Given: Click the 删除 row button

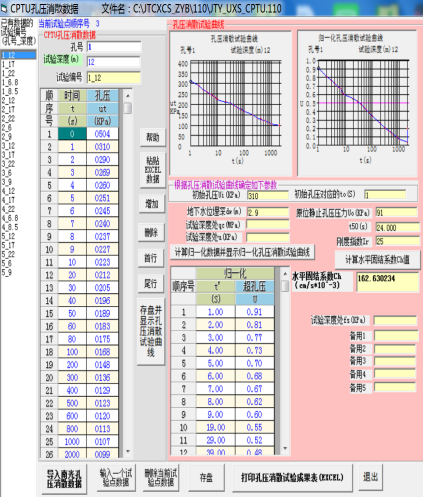Looking at the screenshot, I should coord(151,232).
